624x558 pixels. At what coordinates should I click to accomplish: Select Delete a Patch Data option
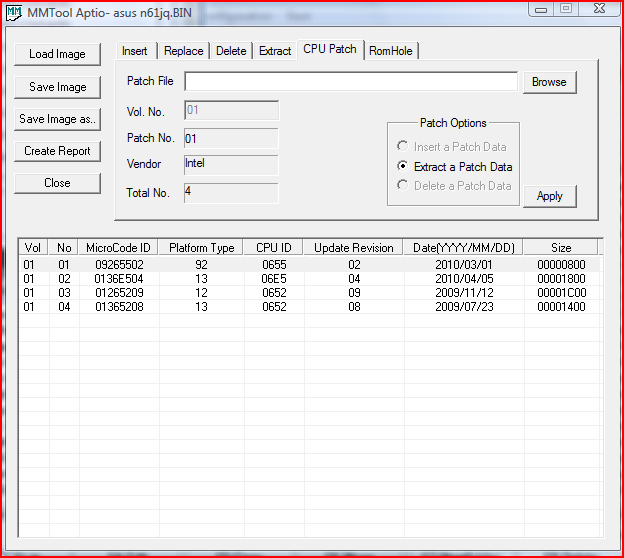pos(454,186)
